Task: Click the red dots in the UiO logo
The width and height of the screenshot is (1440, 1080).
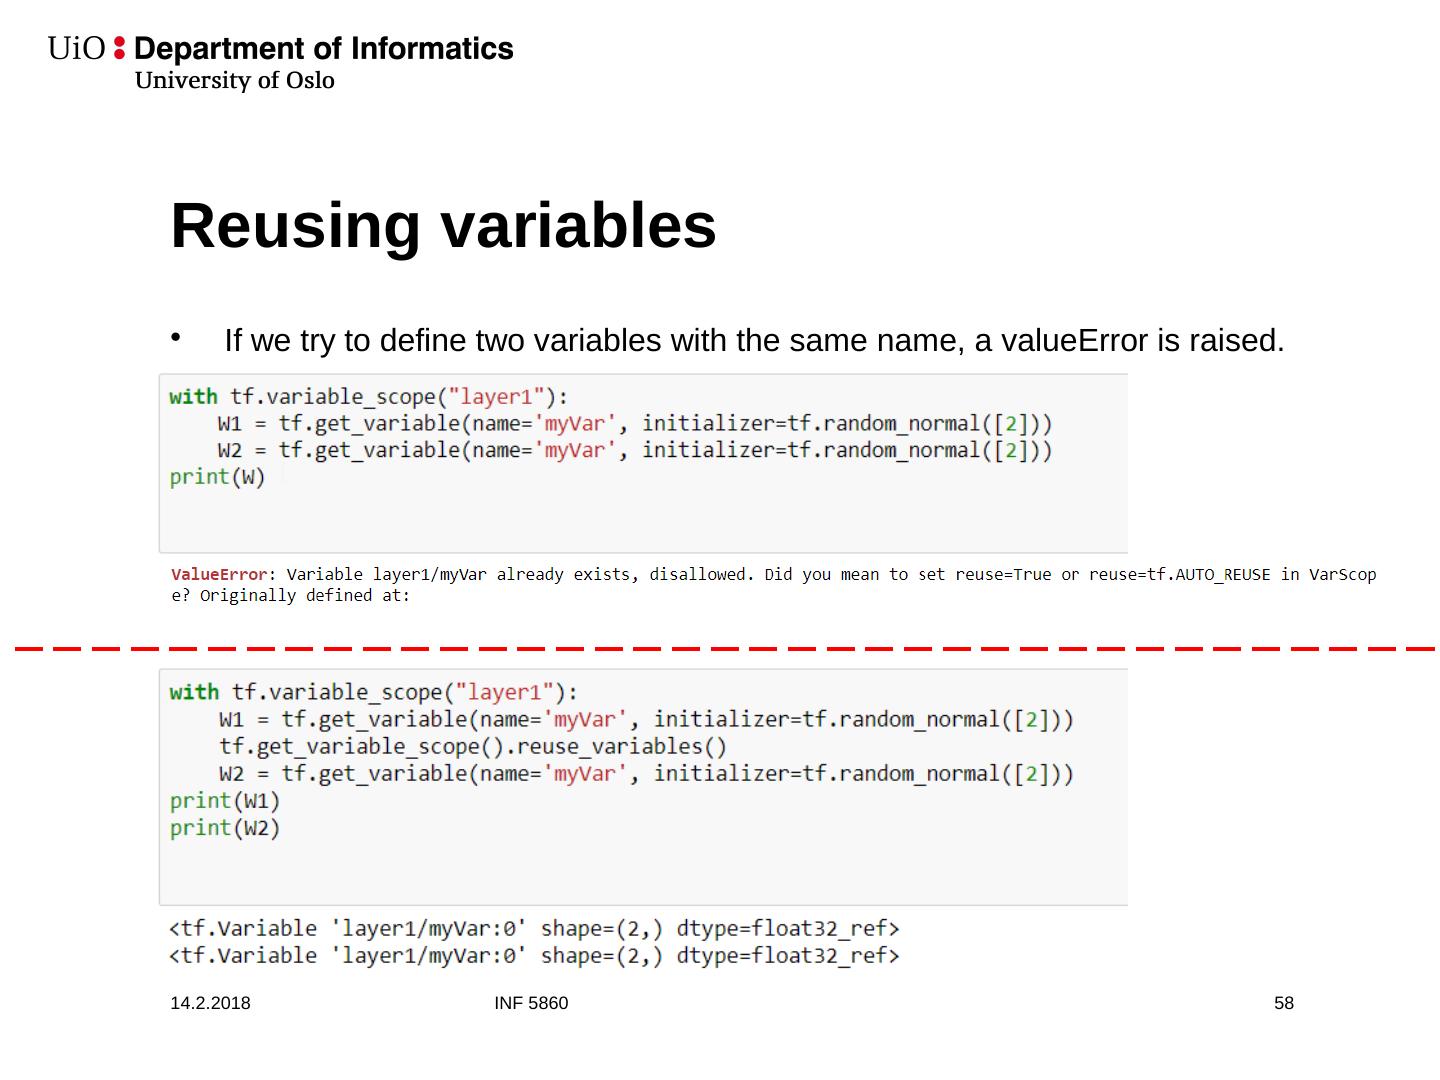Action: tap(120, 48)
